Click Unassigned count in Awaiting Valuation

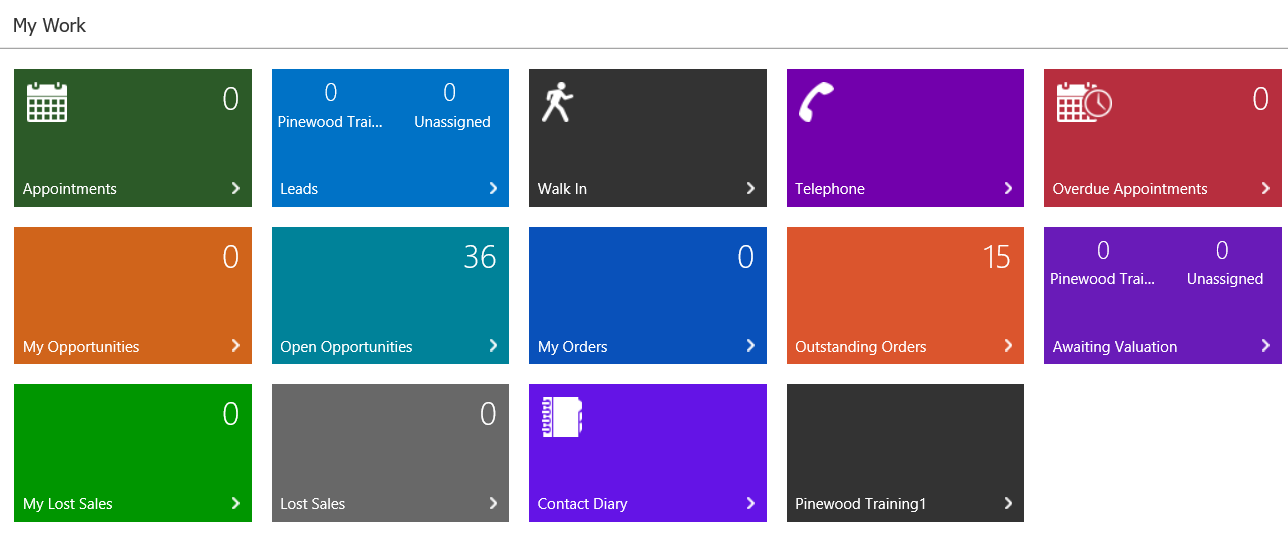point(1223,251)
